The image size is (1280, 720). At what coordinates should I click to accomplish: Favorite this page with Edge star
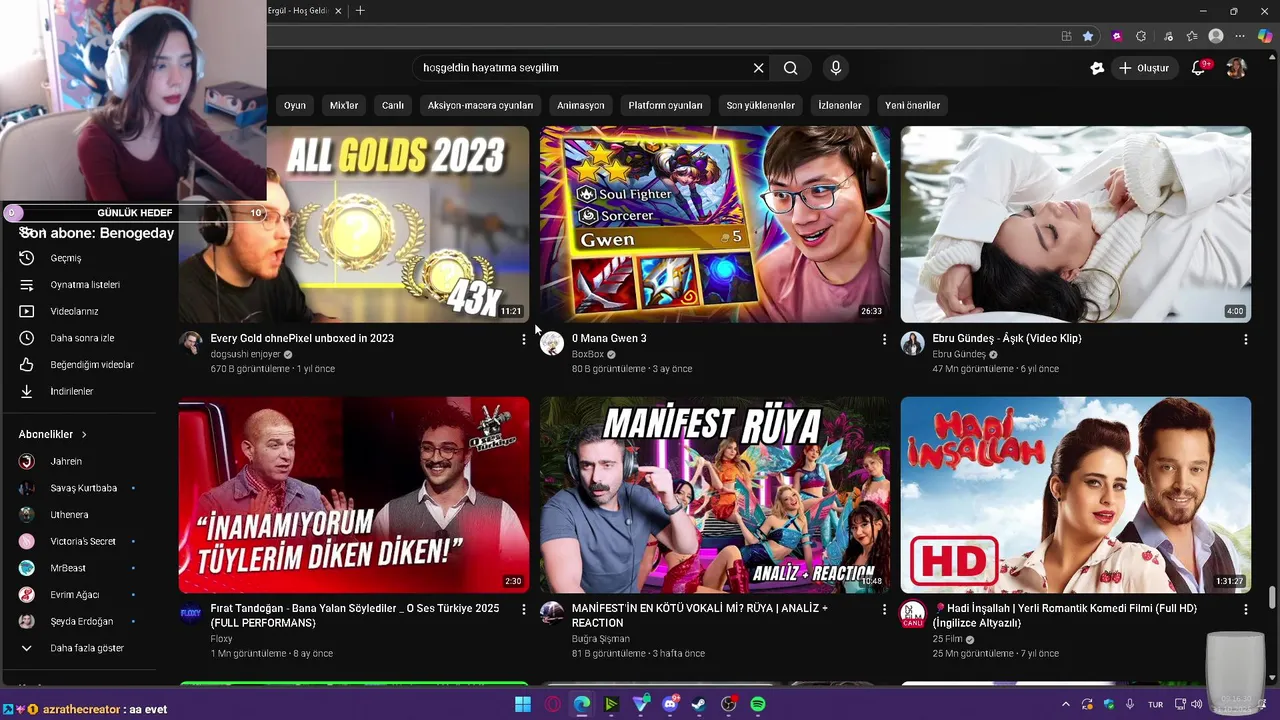[x=1088, y=36]
